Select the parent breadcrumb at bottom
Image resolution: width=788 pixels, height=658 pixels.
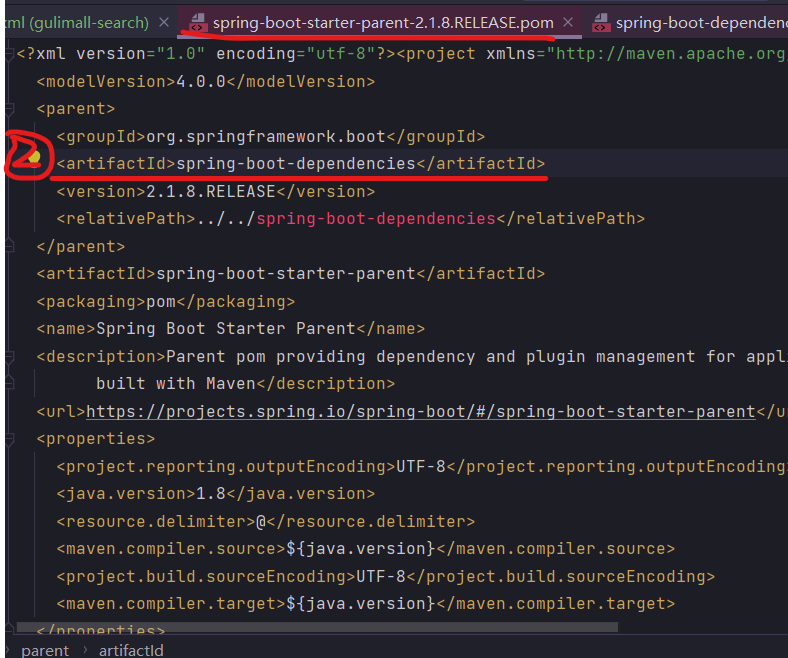click(x=45, y=650)
